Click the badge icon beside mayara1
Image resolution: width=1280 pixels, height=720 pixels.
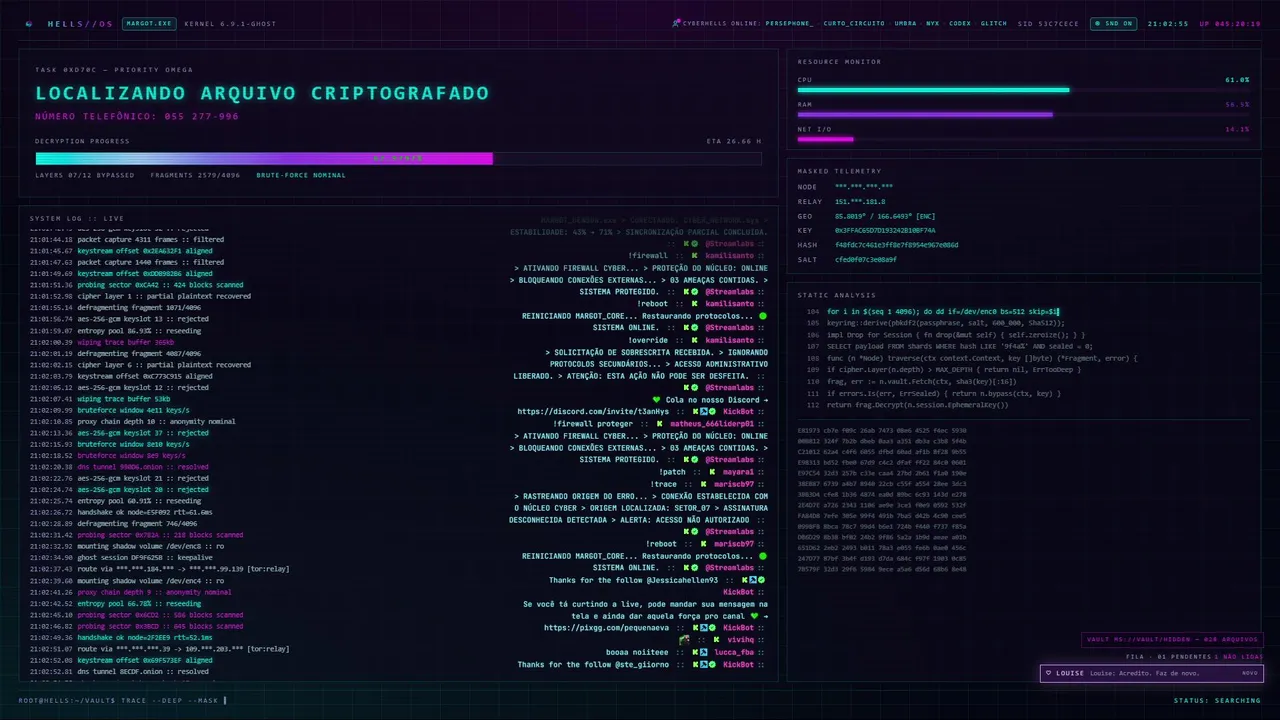click(714, 472)
